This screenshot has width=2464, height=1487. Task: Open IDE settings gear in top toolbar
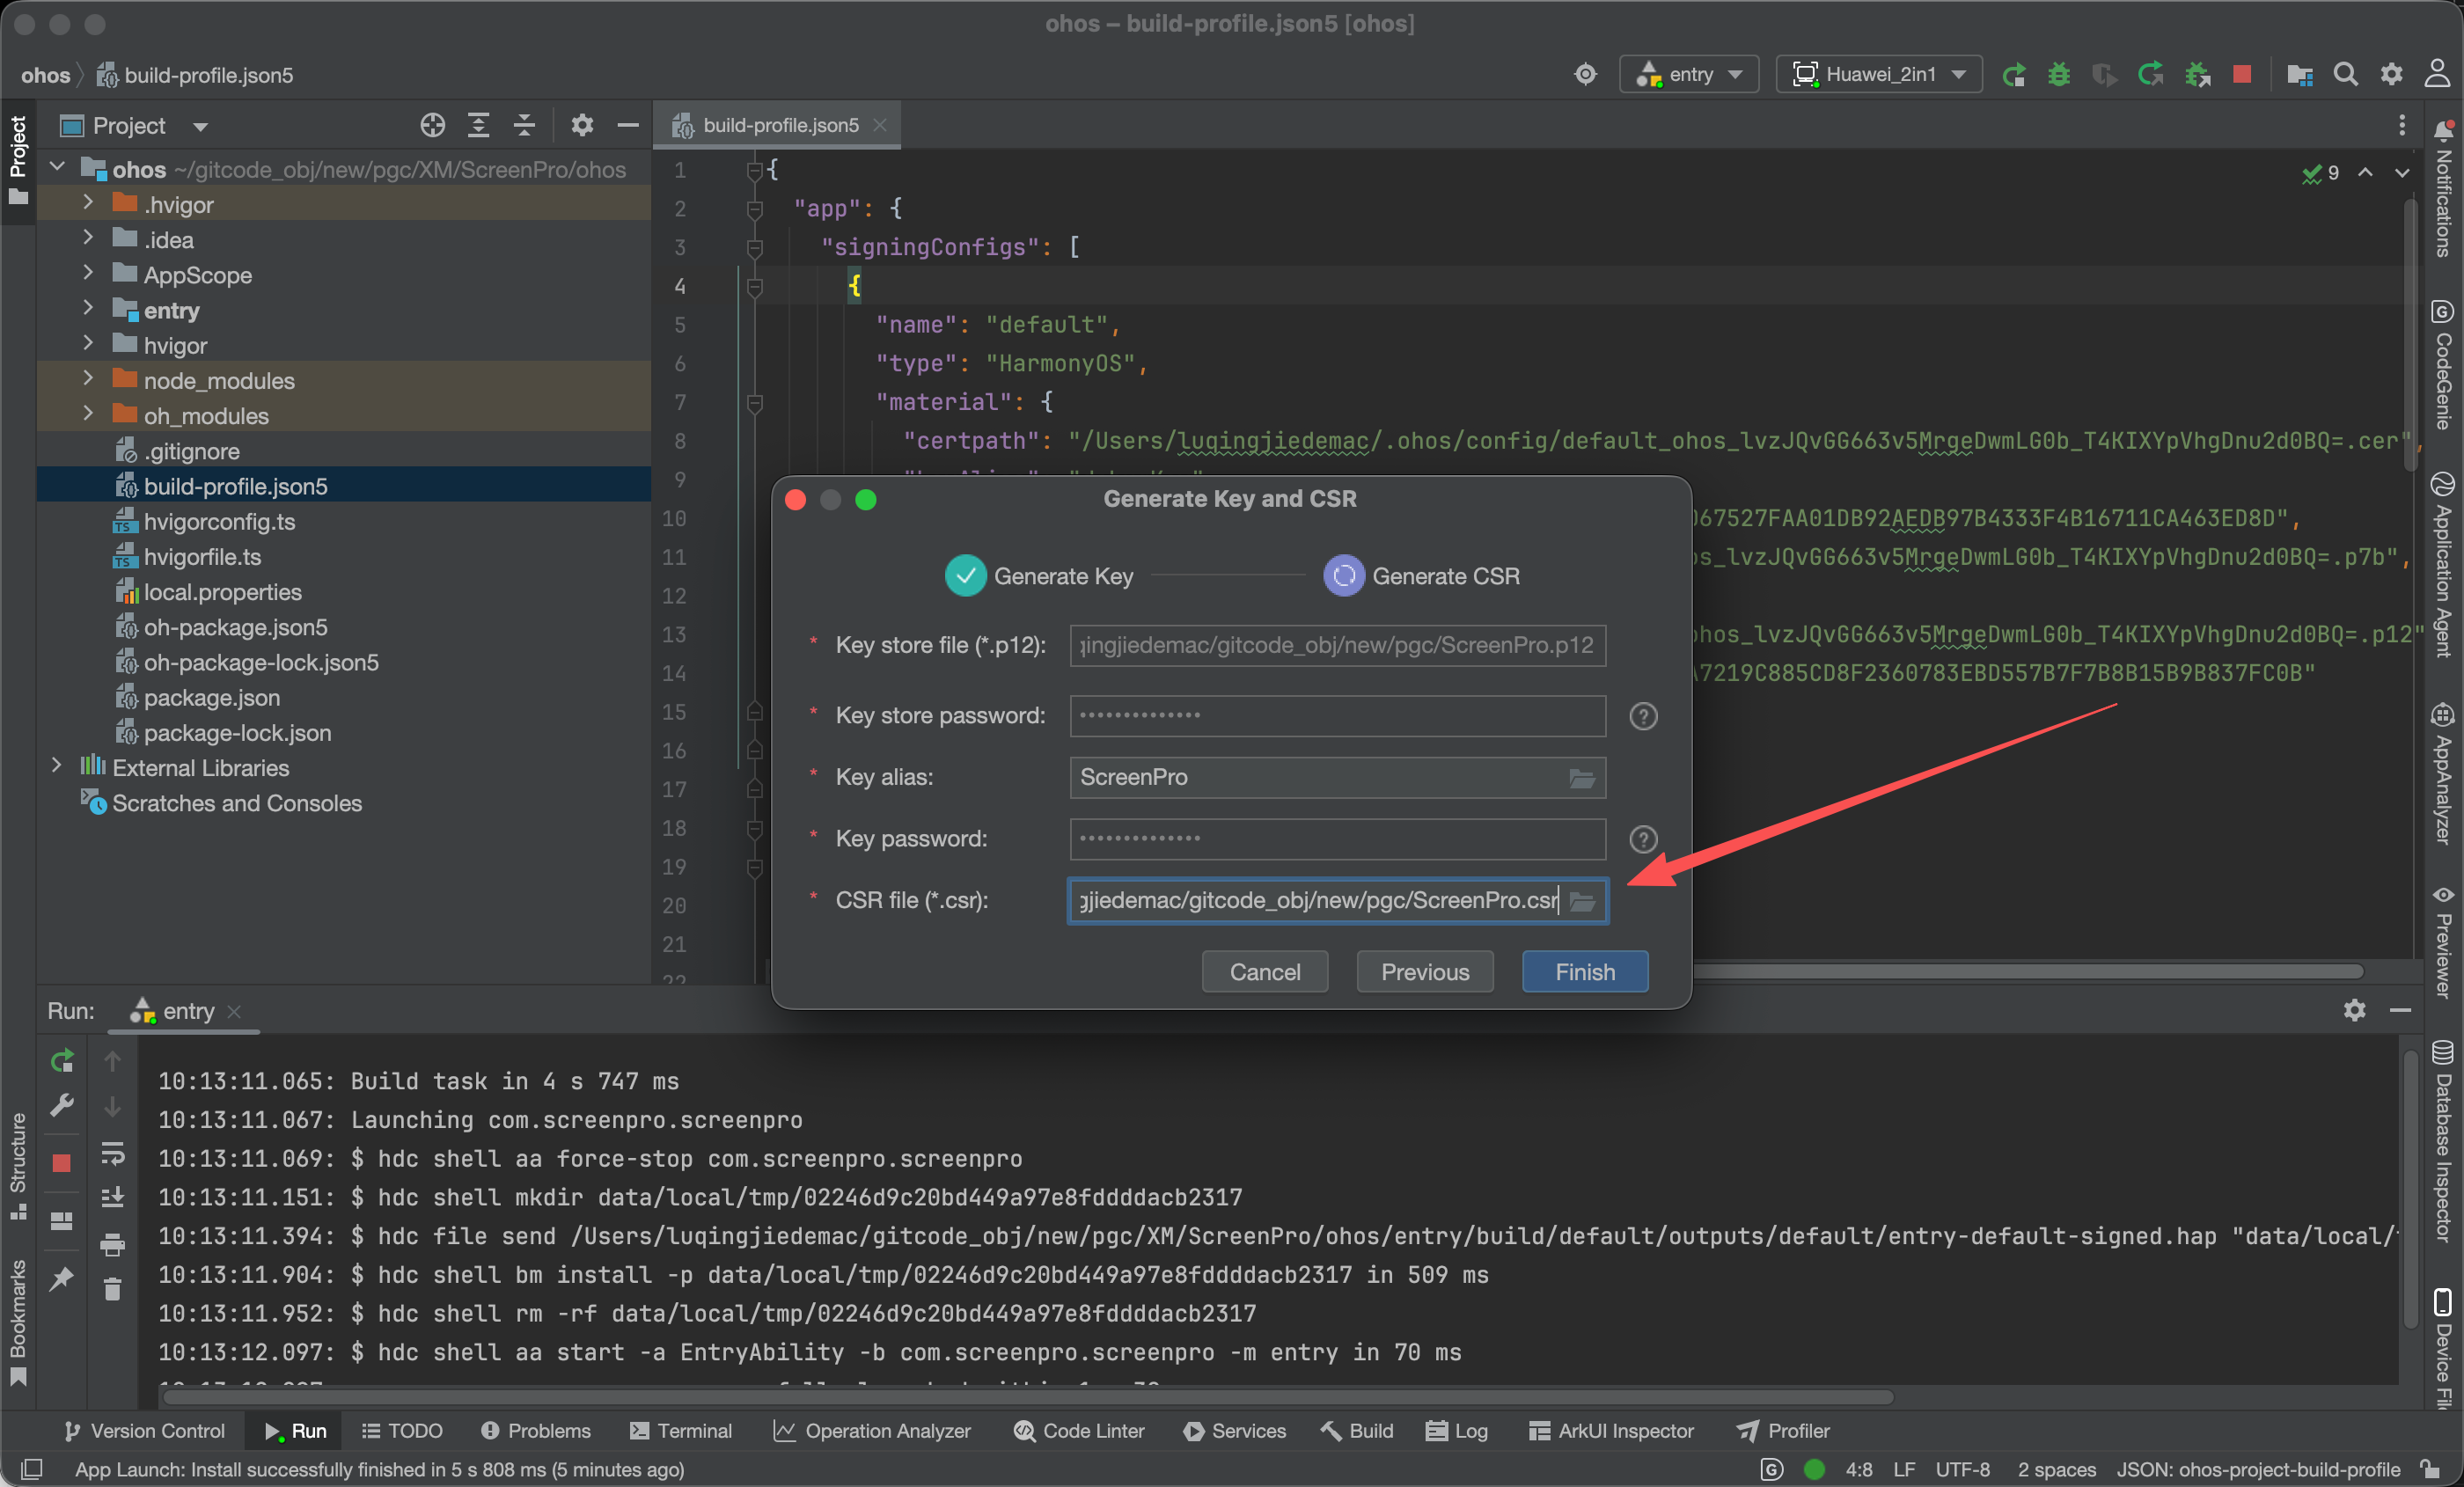(2392, 75)
